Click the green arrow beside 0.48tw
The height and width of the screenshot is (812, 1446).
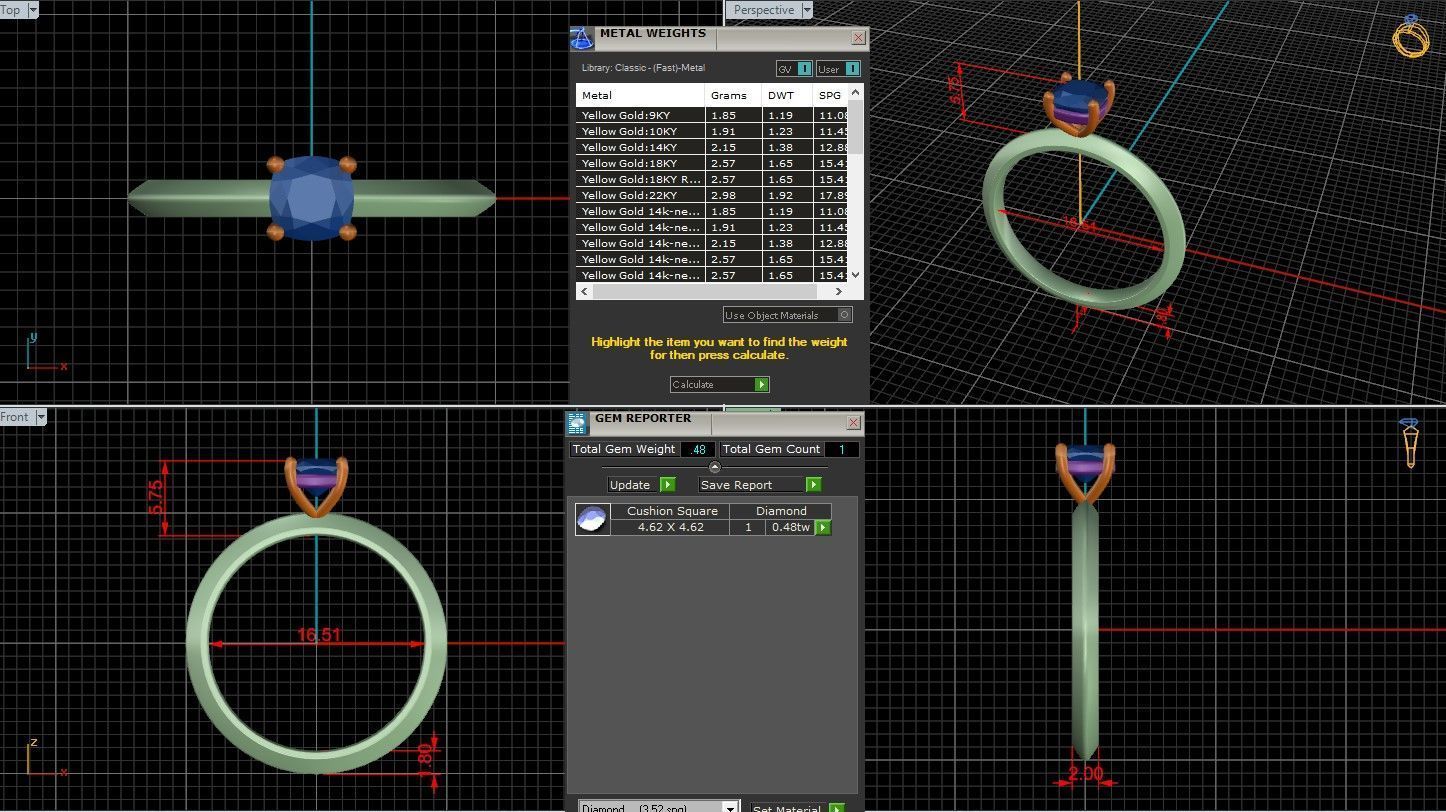coord(823,527)
